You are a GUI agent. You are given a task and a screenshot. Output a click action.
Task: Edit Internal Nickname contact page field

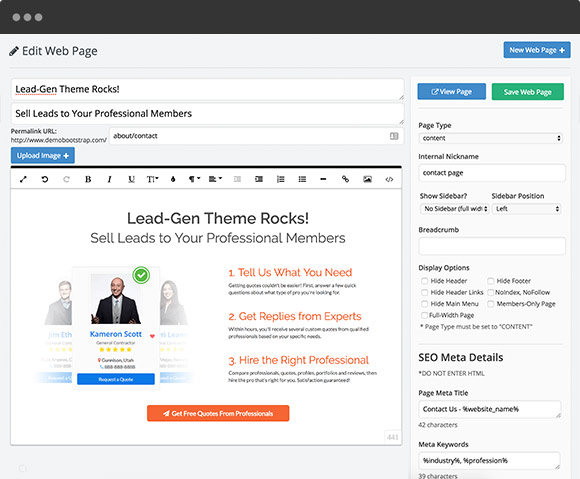pyautogui.click(x=492, y=173)
